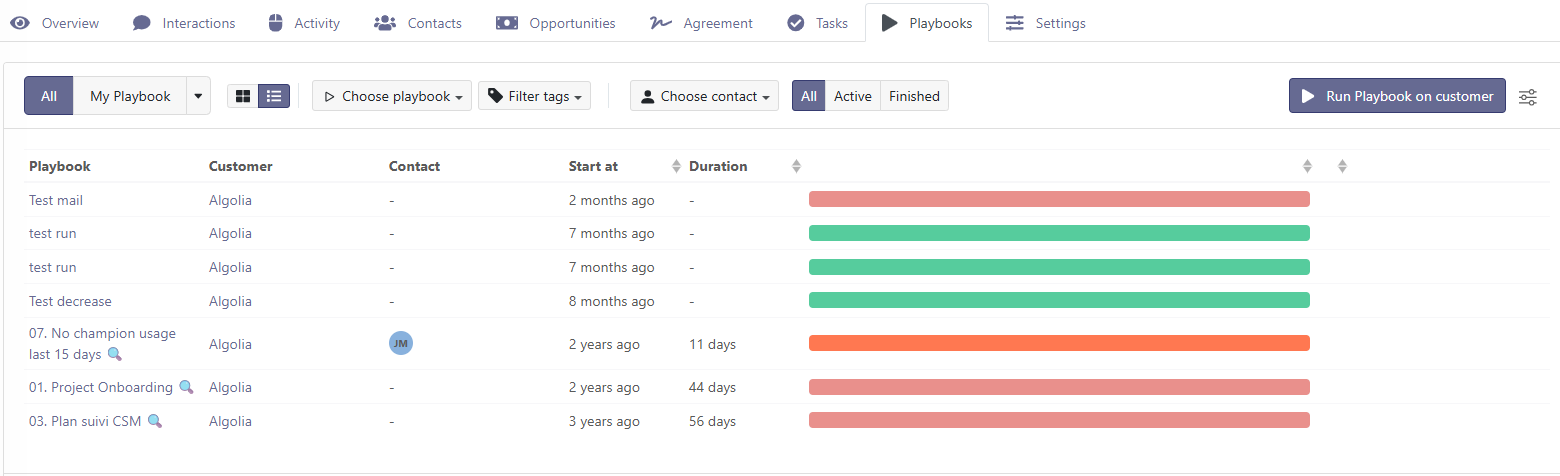Show only Active playbooks

[852, 96]
